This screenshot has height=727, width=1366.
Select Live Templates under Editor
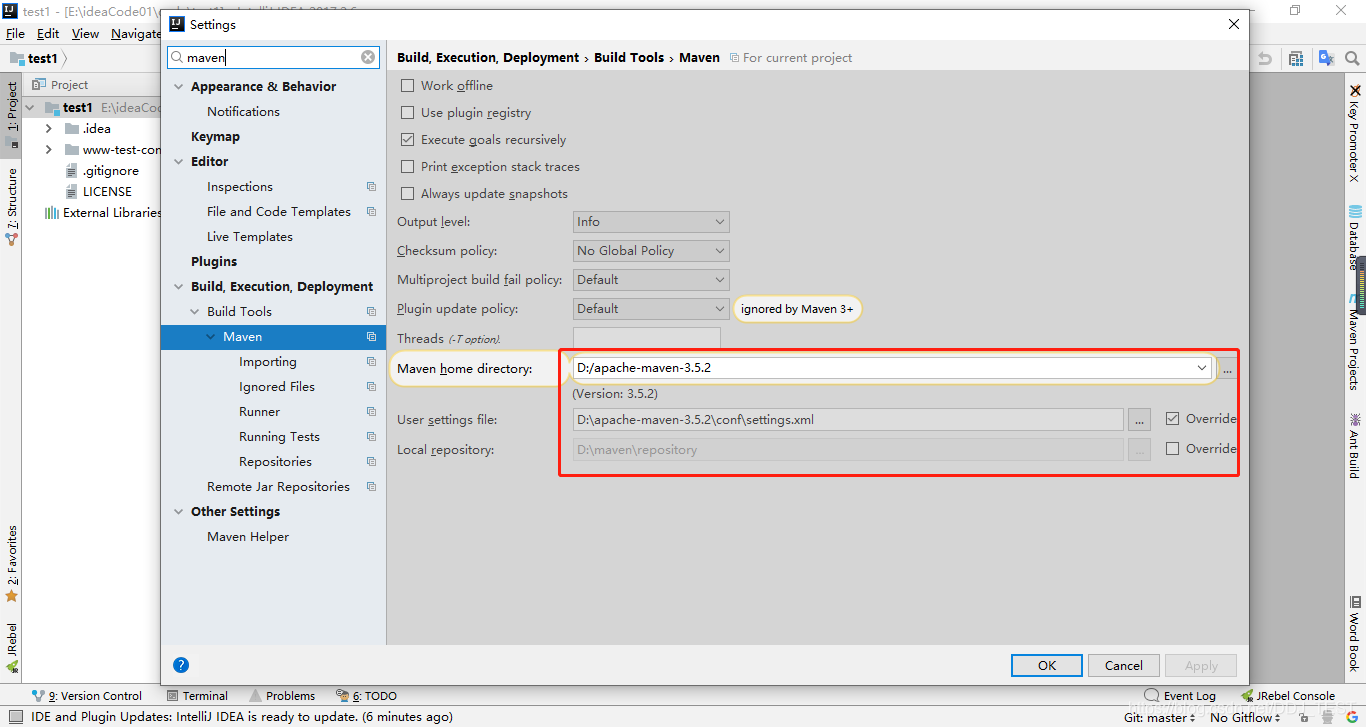pyautogui.click(x=250, y=237)
